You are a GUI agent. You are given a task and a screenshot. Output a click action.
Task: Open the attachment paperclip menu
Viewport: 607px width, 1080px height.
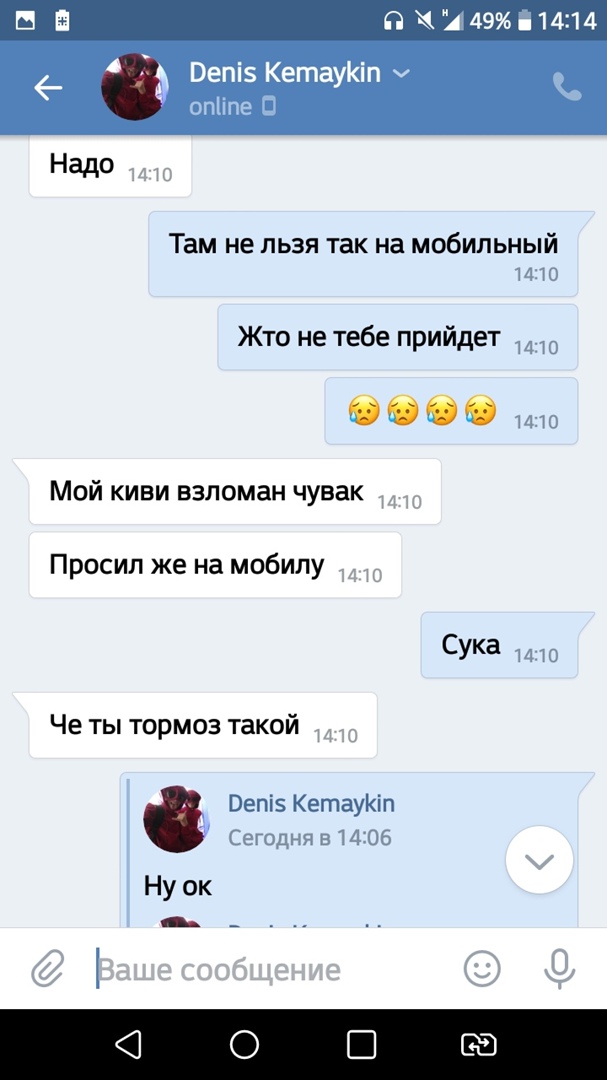[48, 968]
